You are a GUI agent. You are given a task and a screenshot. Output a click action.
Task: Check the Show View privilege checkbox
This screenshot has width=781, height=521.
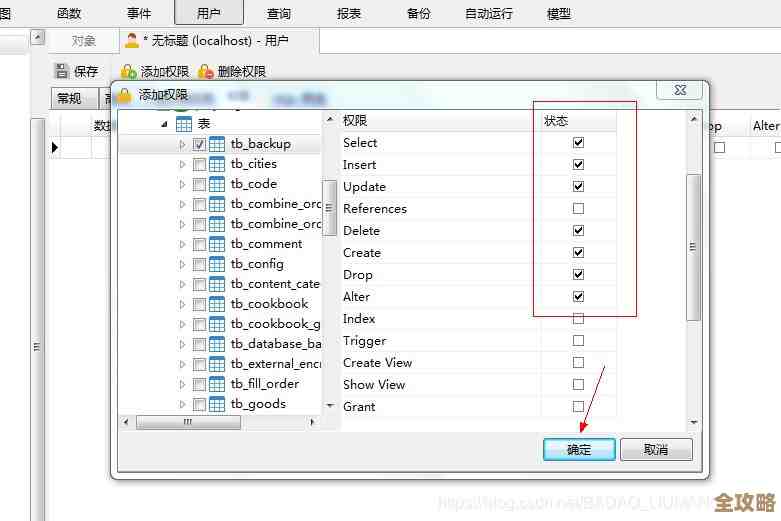(x=578, y=385)
